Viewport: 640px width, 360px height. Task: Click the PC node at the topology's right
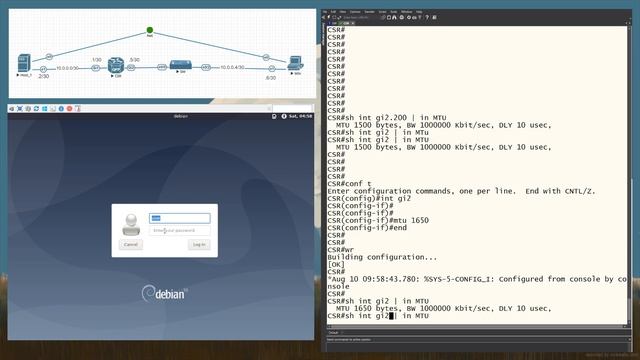(295, 64)
